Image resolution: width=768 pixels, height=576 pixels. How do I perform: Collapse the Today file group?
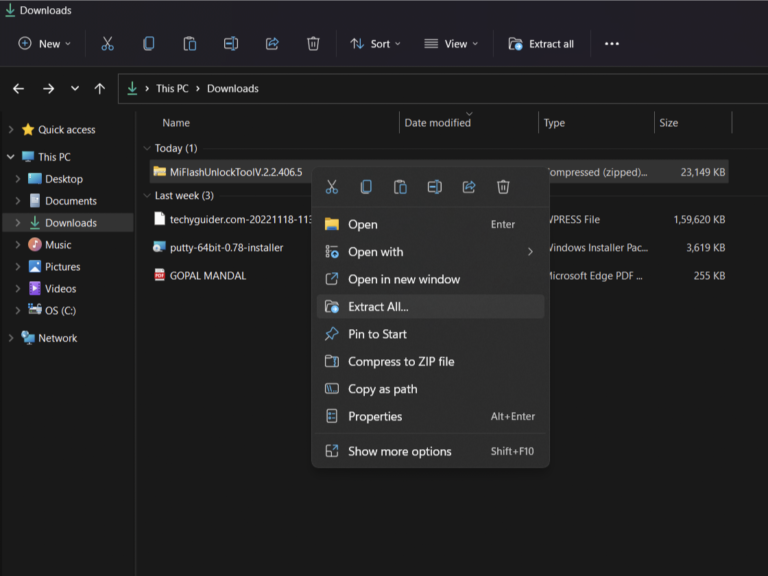(x=147, y=148)
